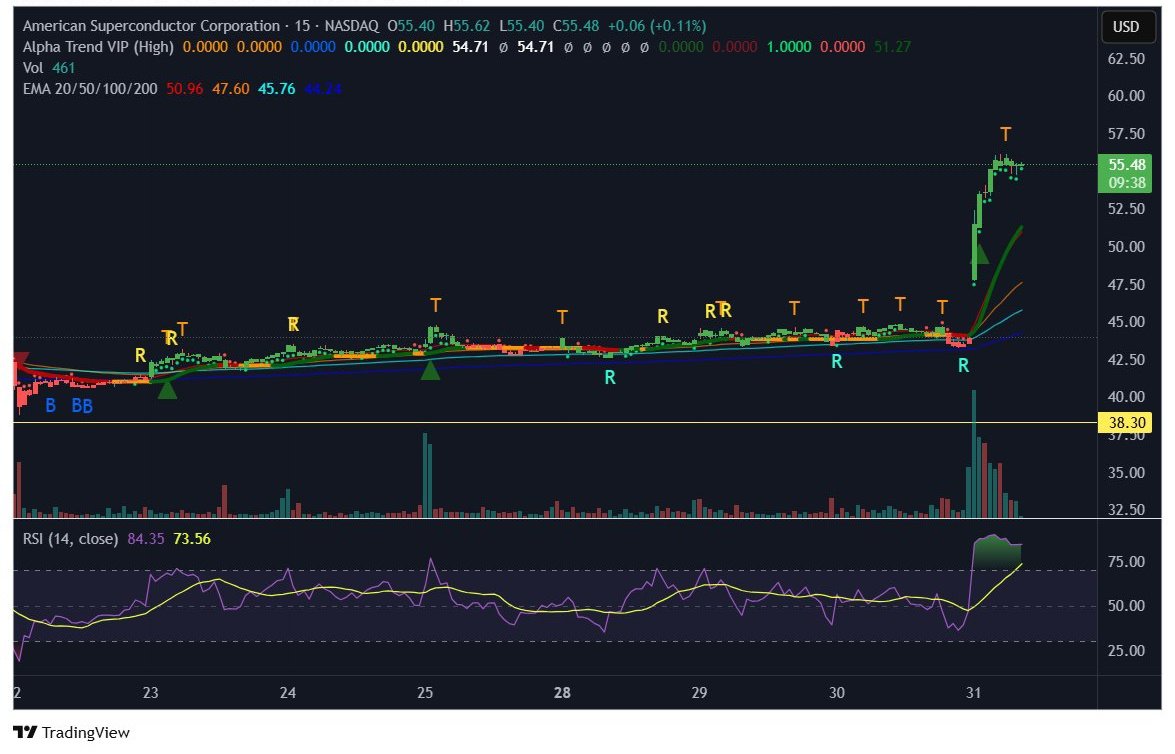Click the green 1.0000 Alpha Trend value
This screenshot has height=754, width=1175.
788,46
